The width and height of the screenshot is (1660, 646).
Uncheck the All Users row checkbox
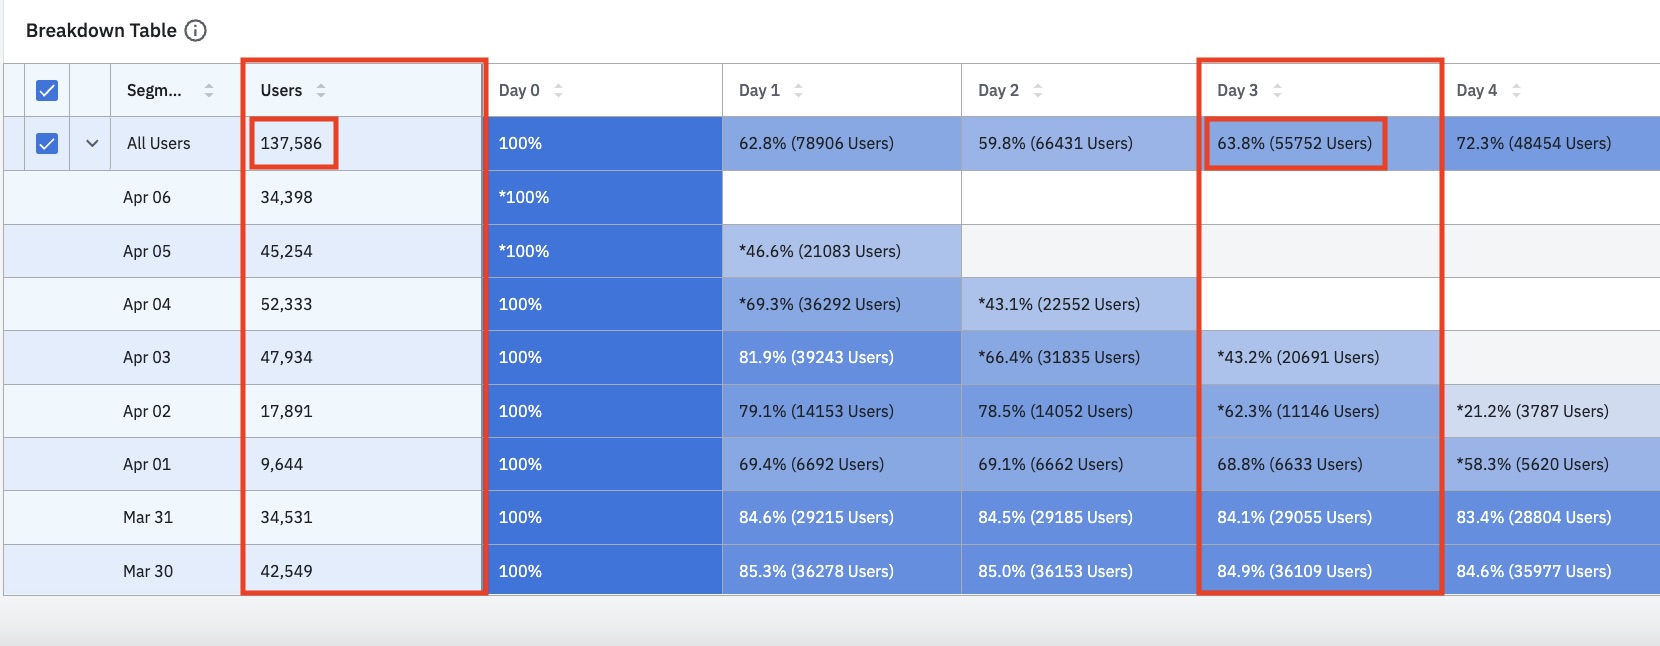[47, 144]
